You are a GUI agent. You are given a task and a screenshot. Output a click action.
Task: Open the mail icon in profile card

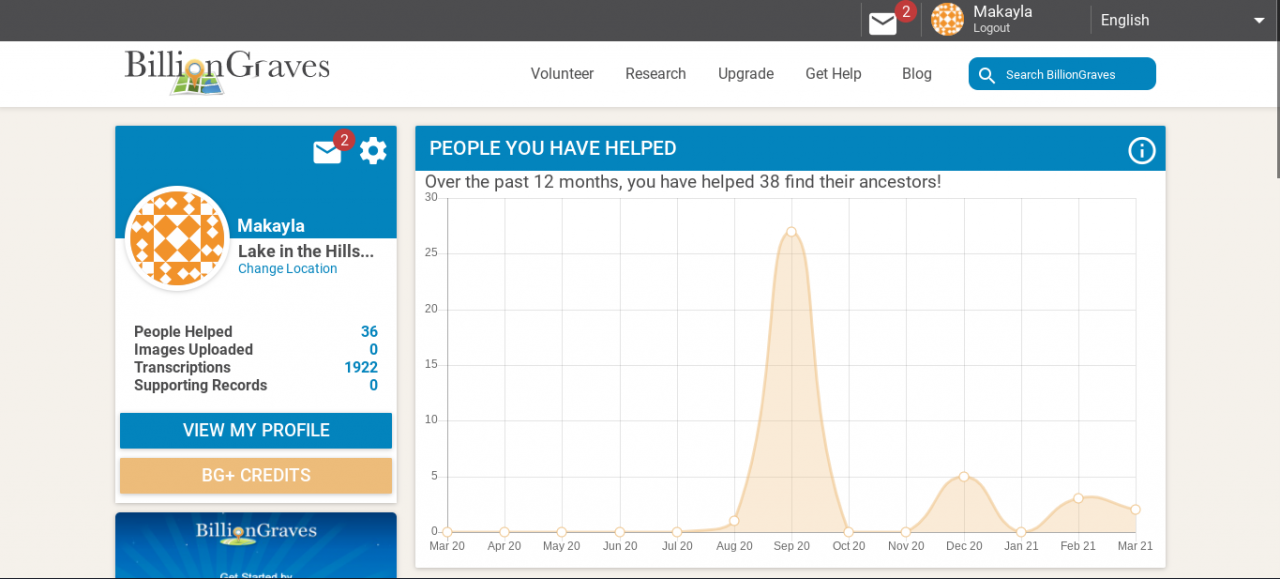pos(327,152)
